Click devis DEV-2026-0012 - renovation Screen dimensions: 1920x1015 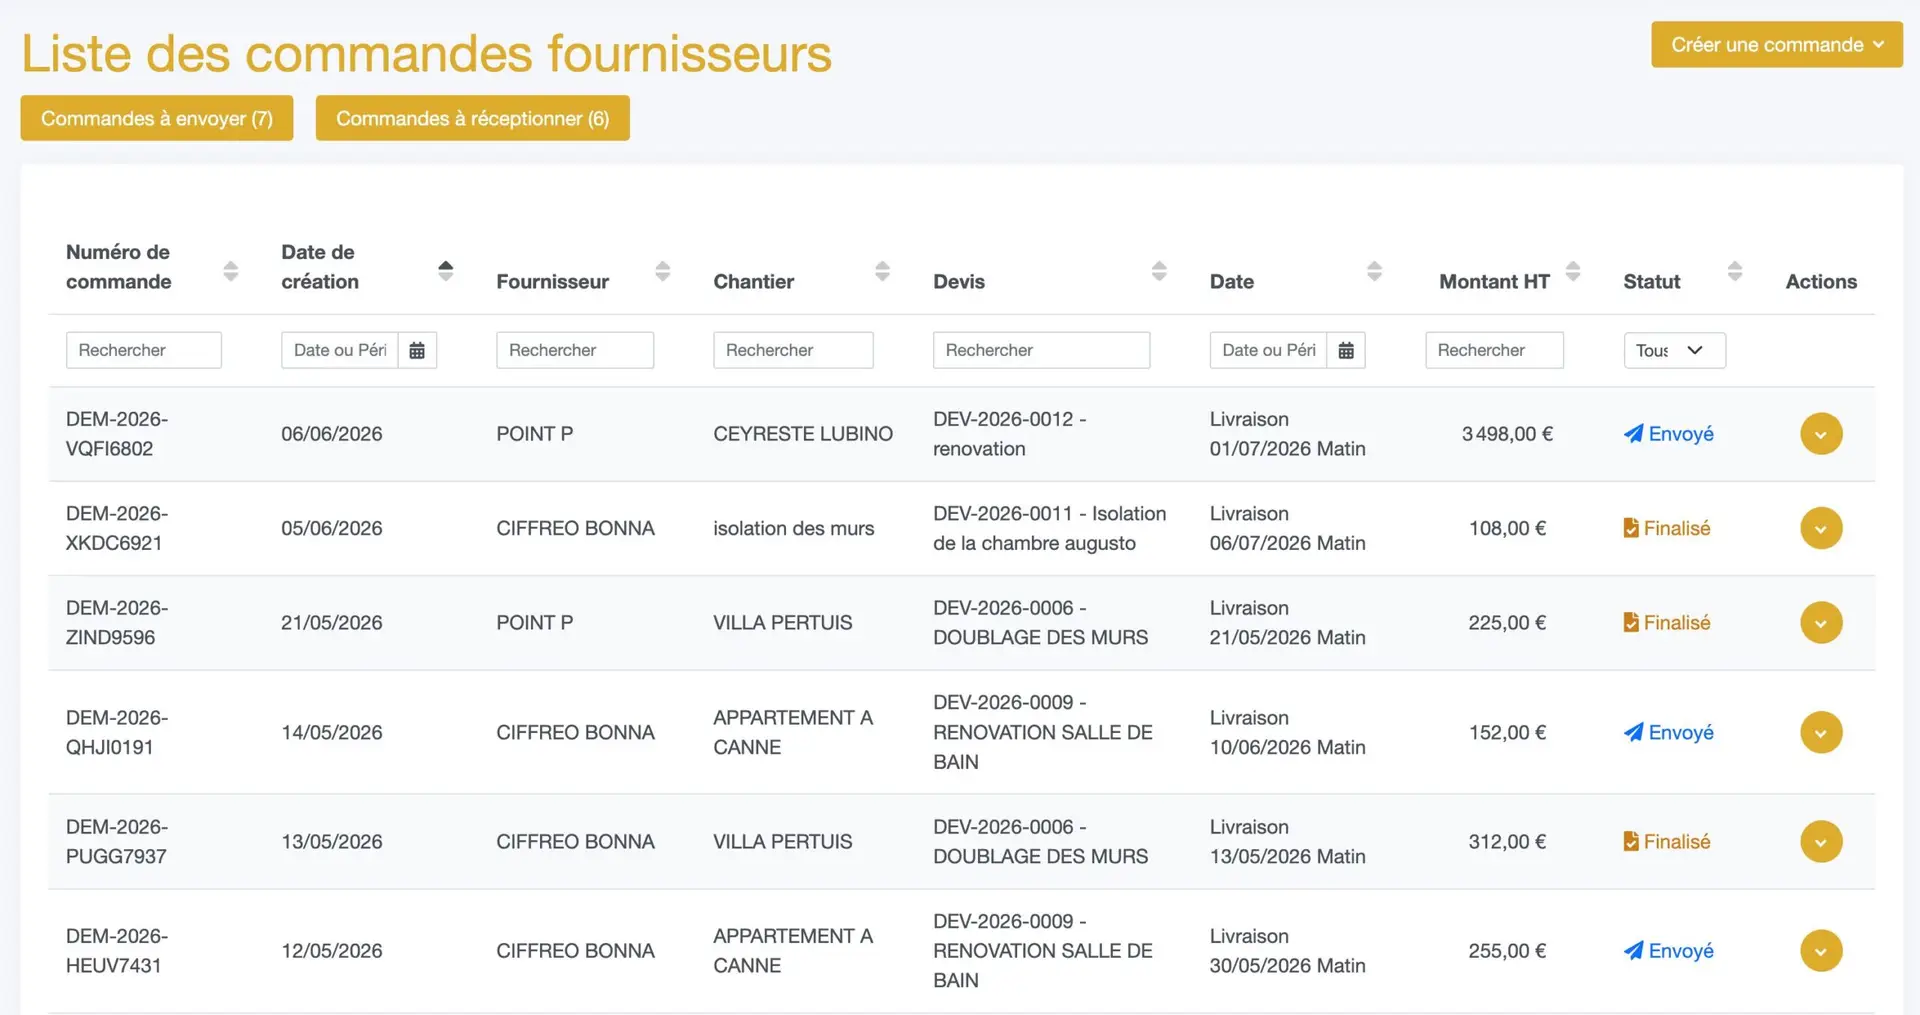tap(1010, 434)
